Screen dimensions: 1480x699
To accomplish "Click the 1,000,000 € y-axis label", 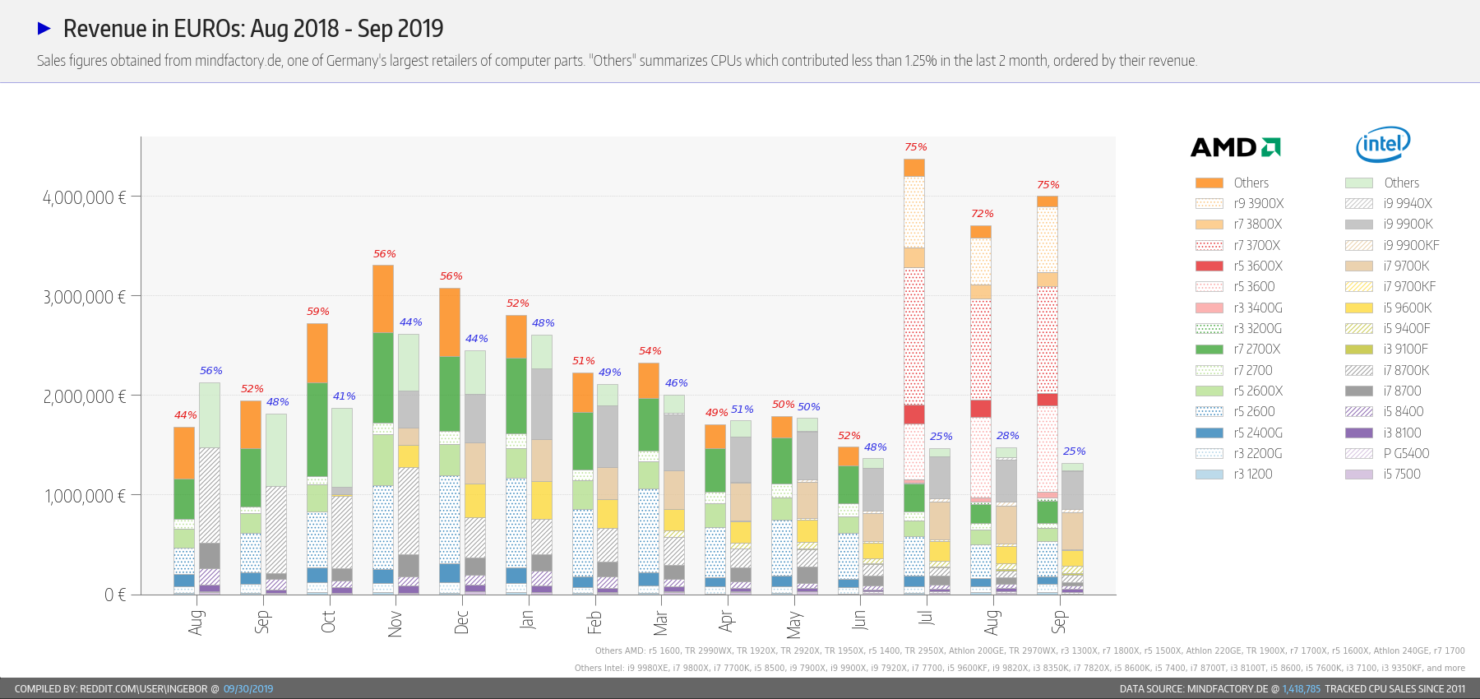I will (x=84, y=495).
